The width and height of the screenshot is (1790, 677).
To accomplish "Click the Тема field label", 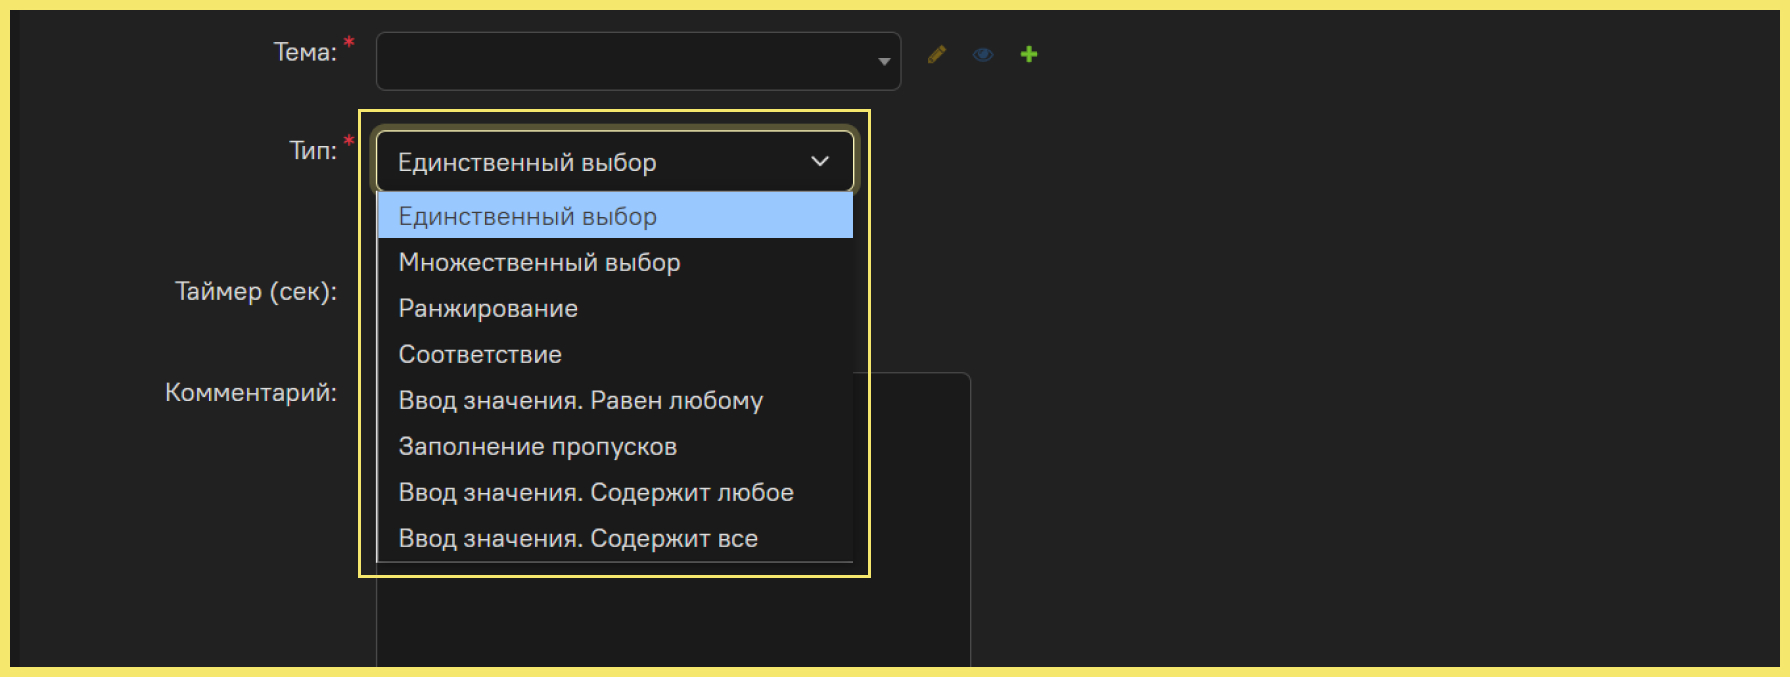I will pyautogui.click(x=305, y=52).
